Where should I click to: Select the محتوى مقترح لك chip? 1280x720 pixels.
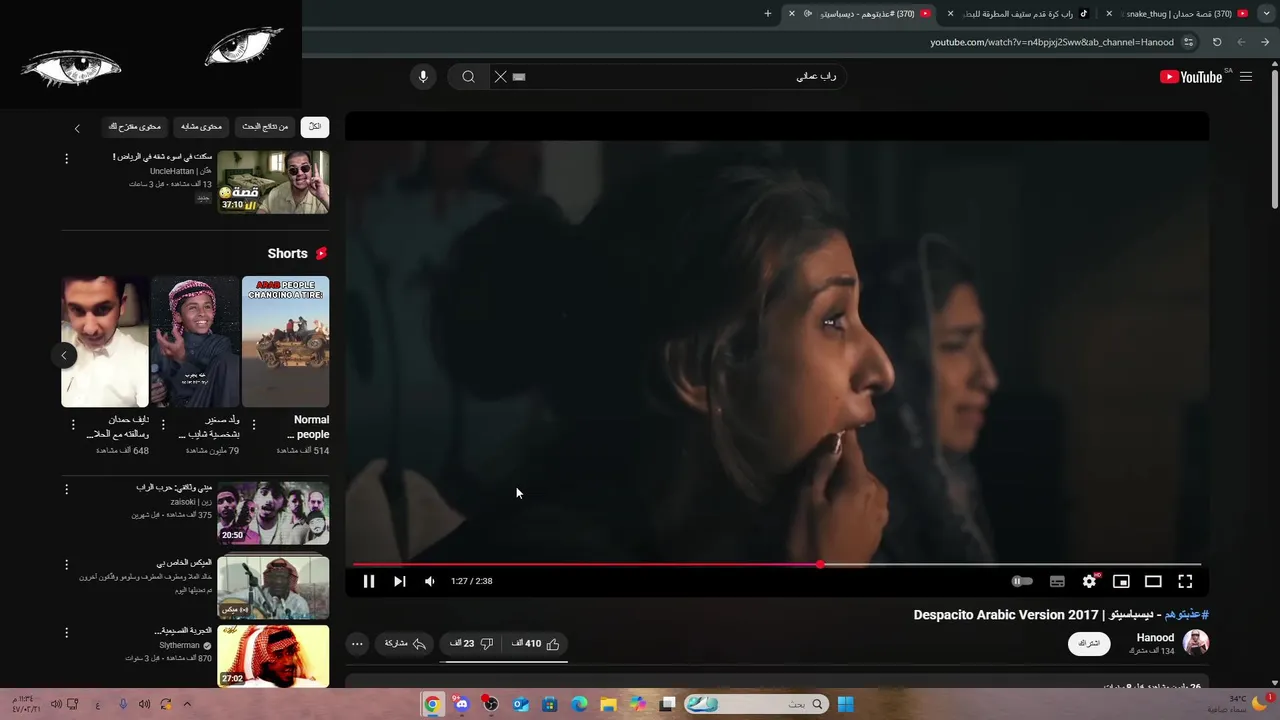pos(135,127)
